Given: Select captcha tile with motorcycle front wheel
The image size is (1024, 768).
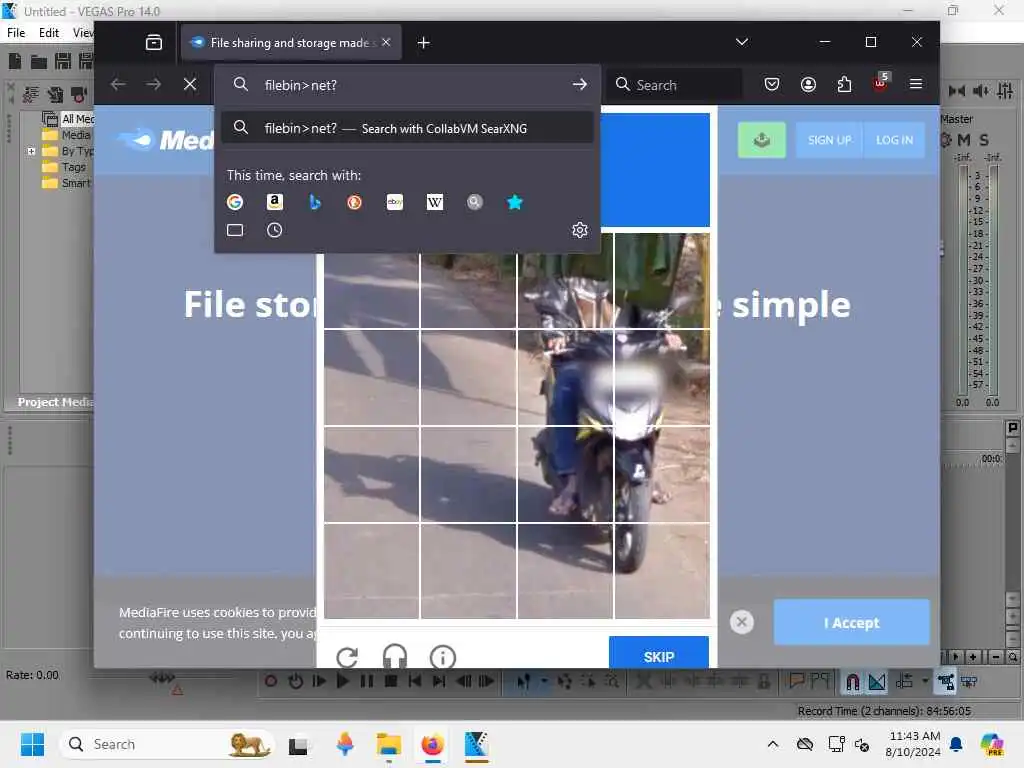Looking at the screenshot, I should 662,571.
